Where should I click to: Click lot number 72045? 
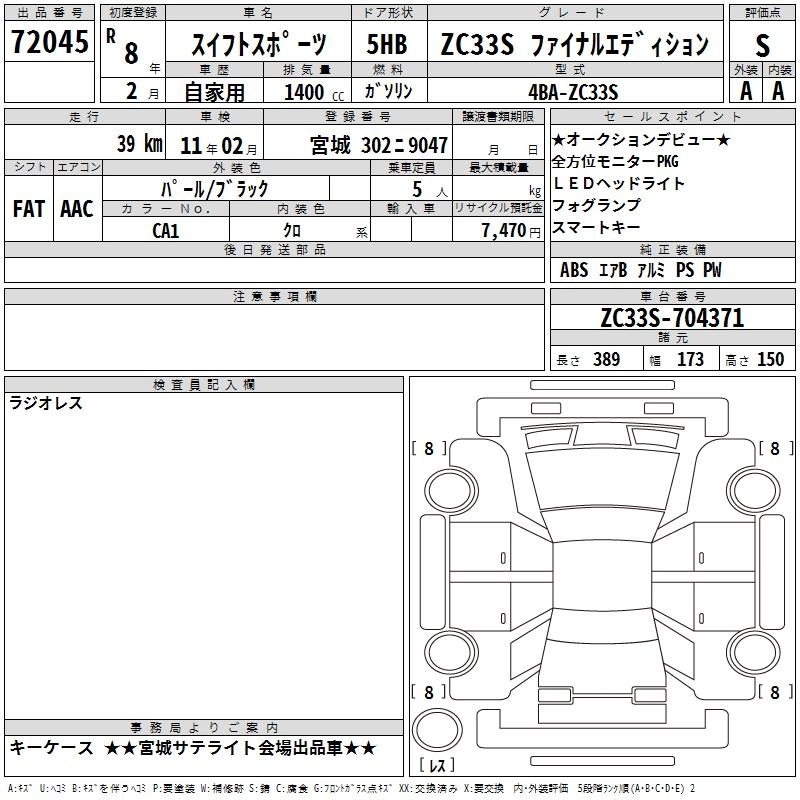pyautogui.click(x=49, y=41)
